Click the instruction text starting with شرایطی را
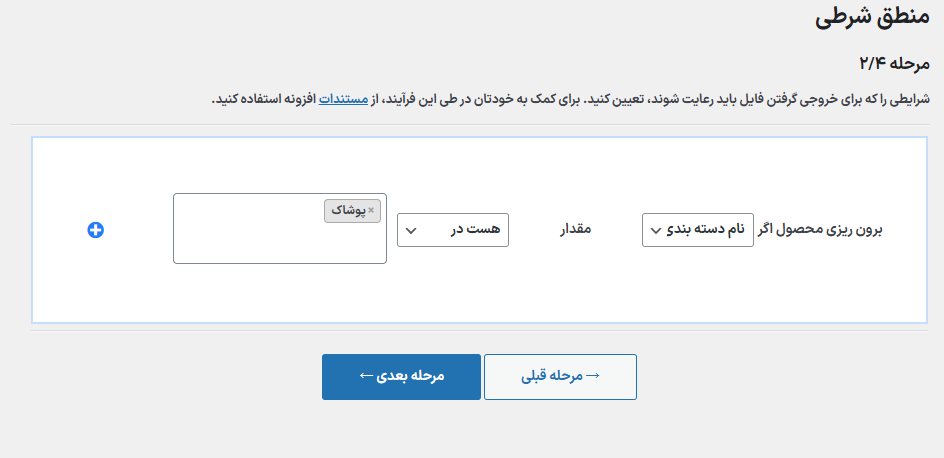The width and height of the screenshot is (944, 458). (x=700, y=100)
